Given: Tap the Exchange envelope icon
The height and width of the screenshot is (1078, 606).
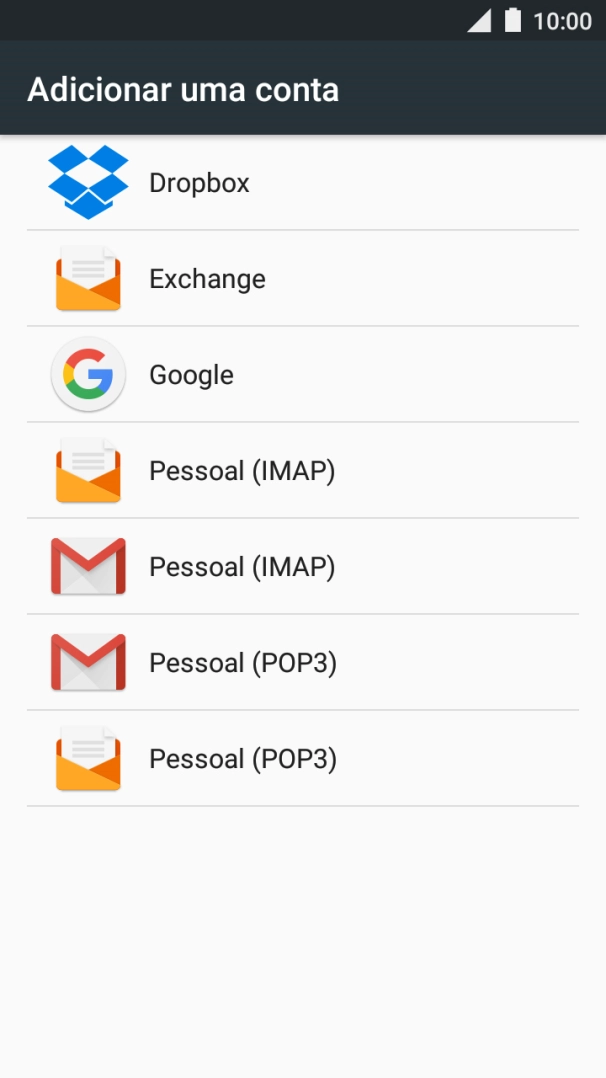Looking at the screenshot, I should (88, 279).
